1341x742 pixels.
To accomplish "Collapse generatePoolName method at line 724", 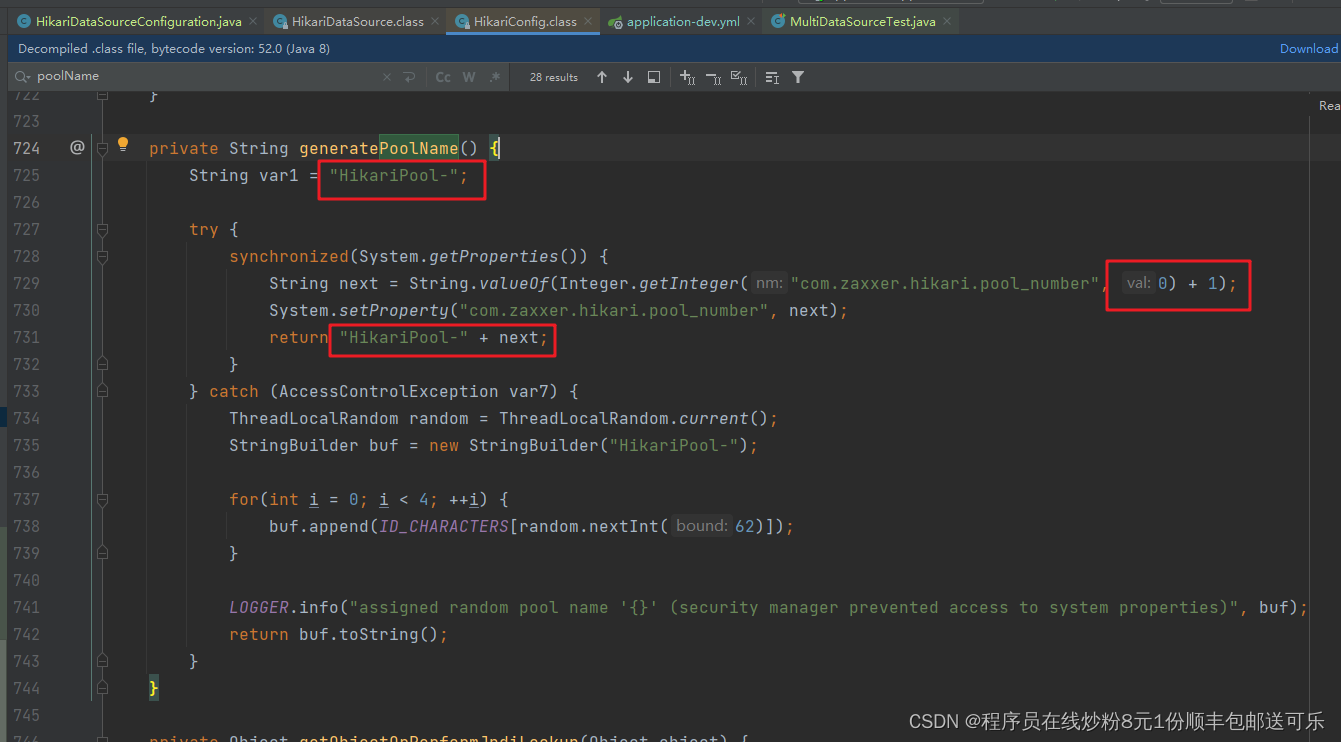I will click(102, 148).
